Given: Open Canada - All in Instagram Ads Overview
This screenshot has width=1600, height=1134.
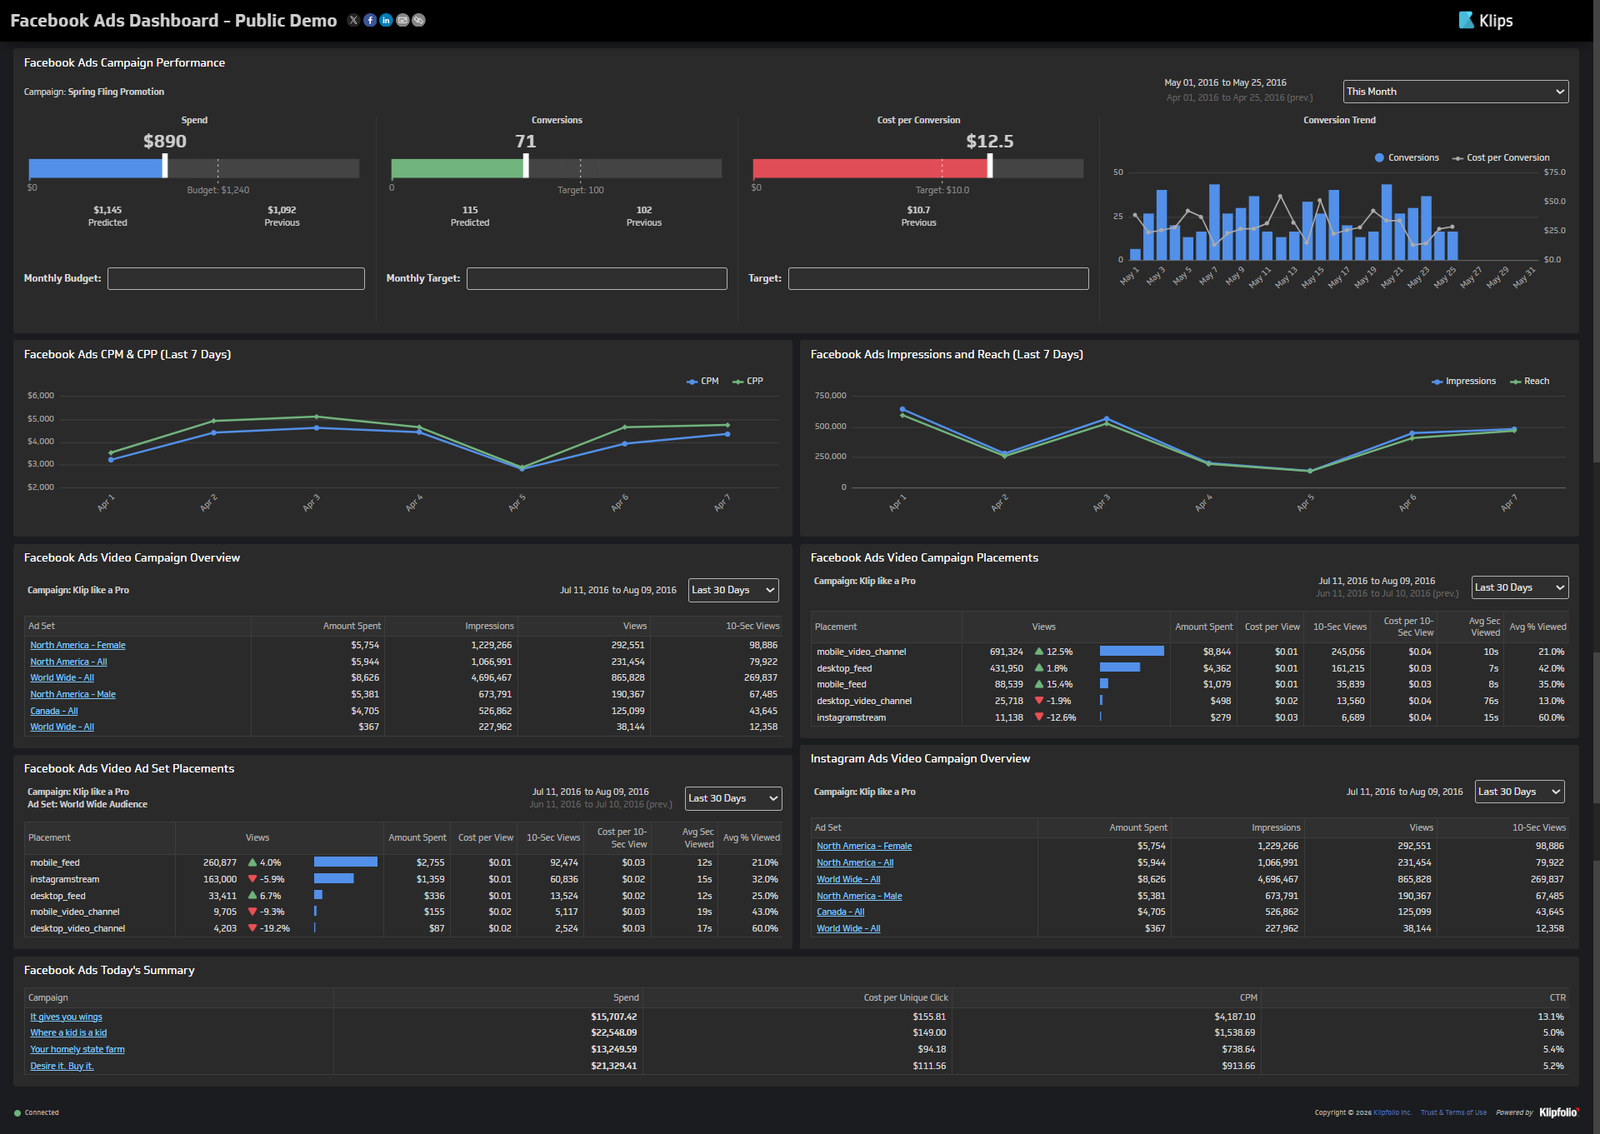Looking at the screenshot, I should 840,912.
